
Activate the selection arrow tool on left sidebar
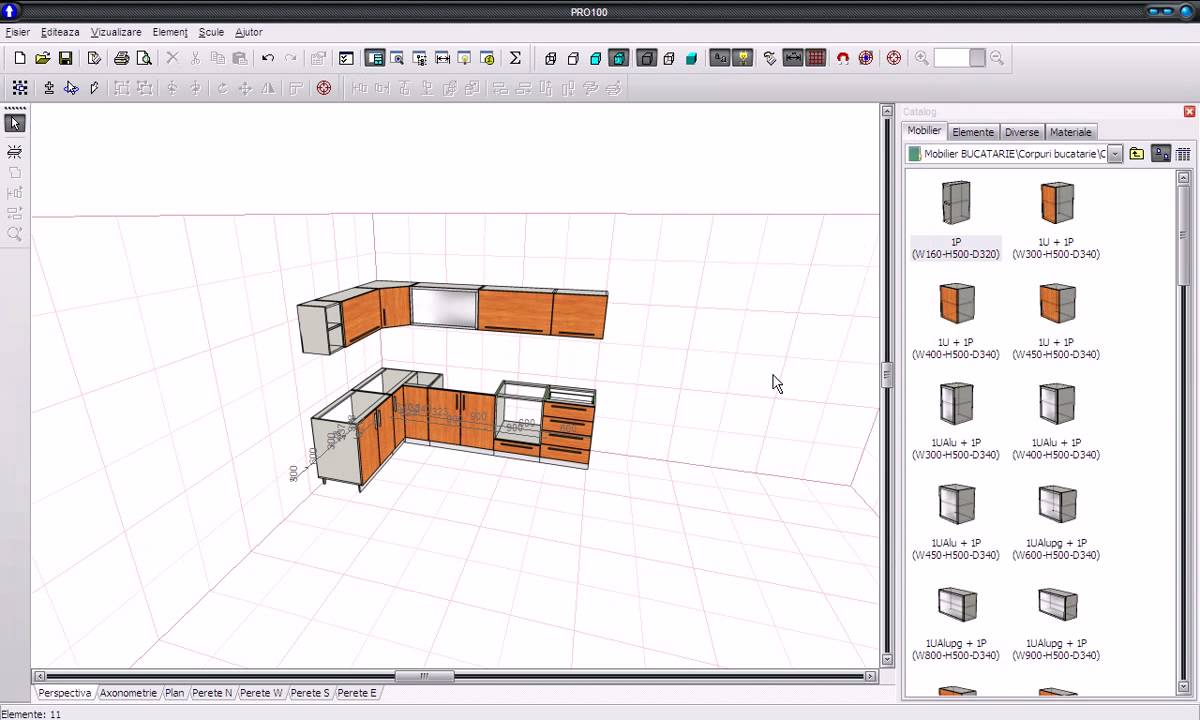click(x=14, y=123)
